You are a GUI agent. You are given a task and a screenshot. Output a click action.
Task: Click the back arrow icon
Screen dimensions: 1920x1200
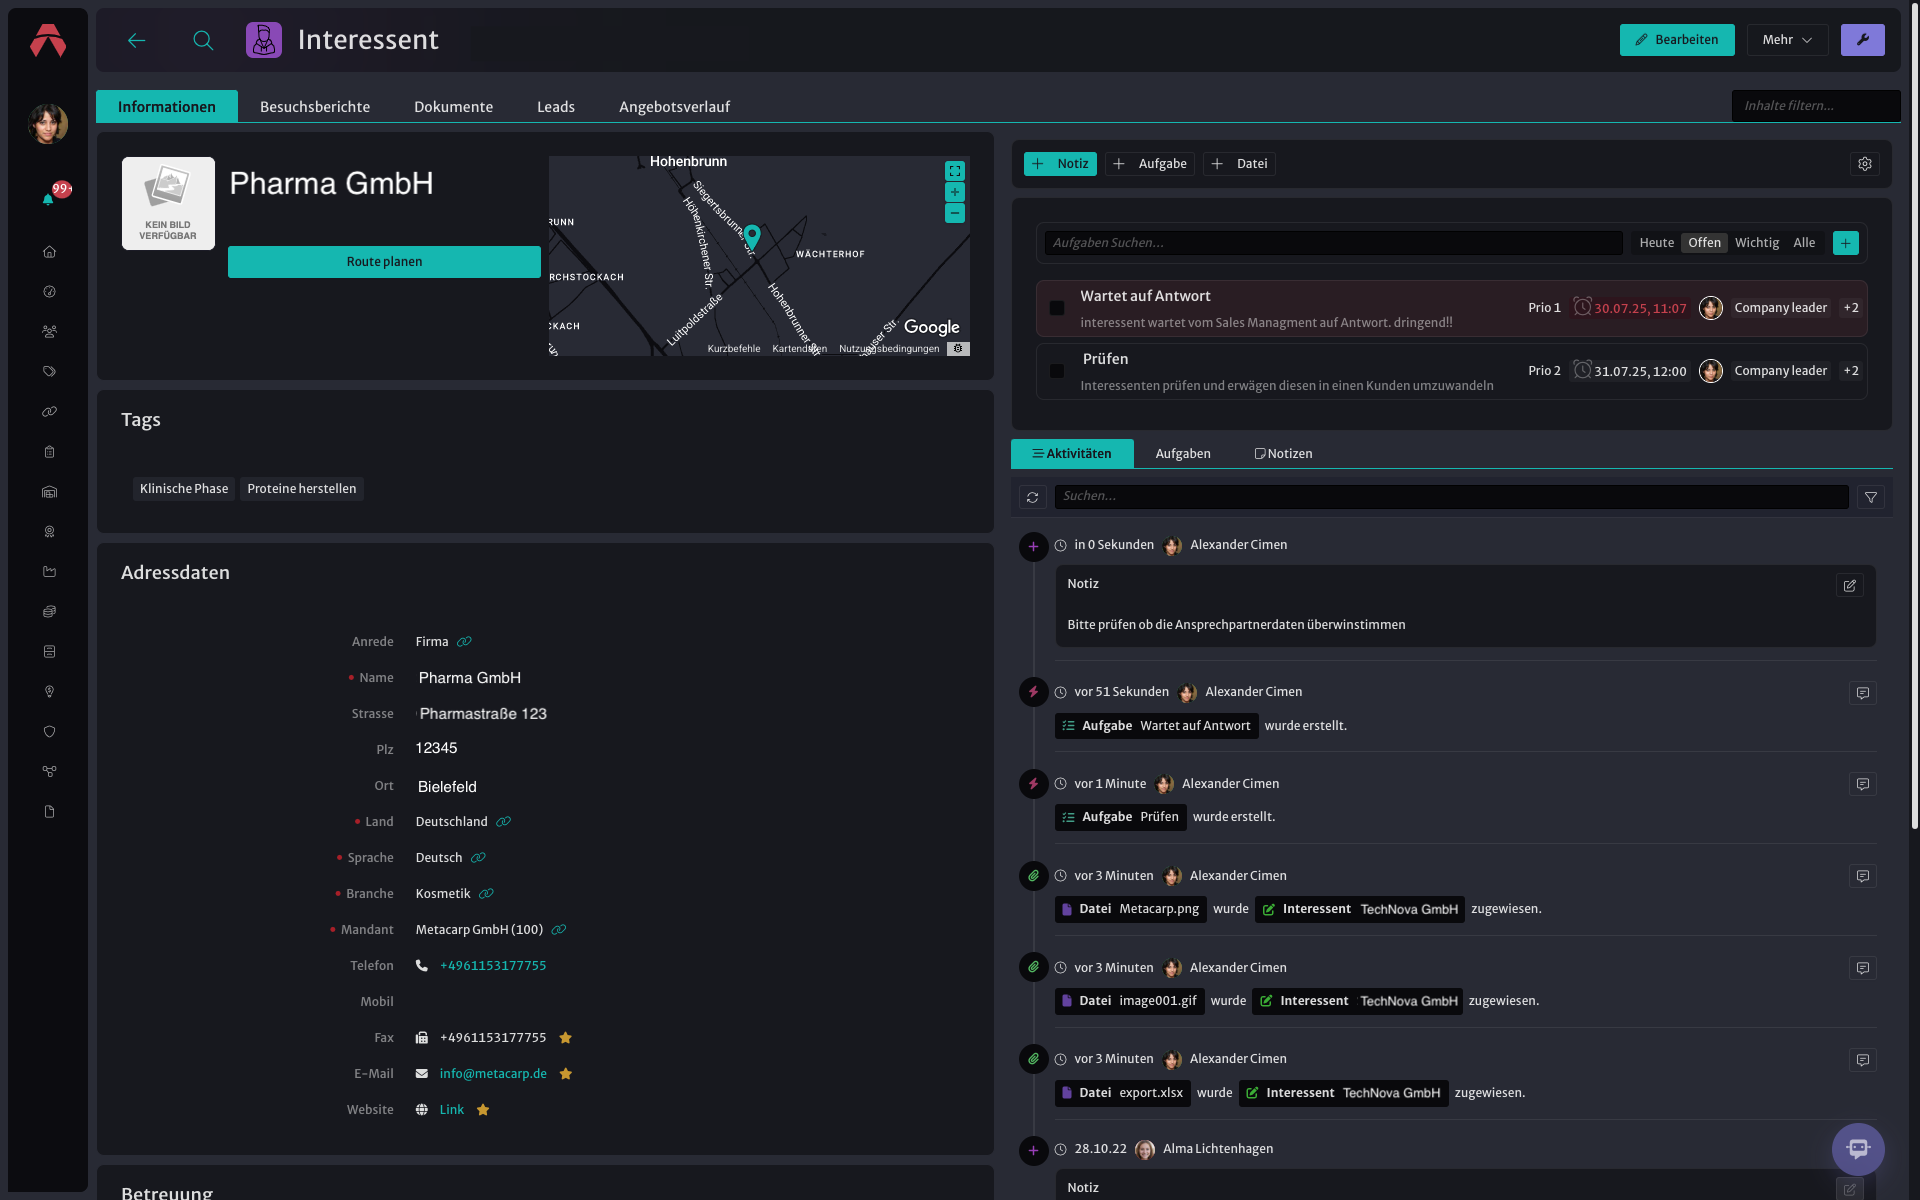click(x=137, y=40)
